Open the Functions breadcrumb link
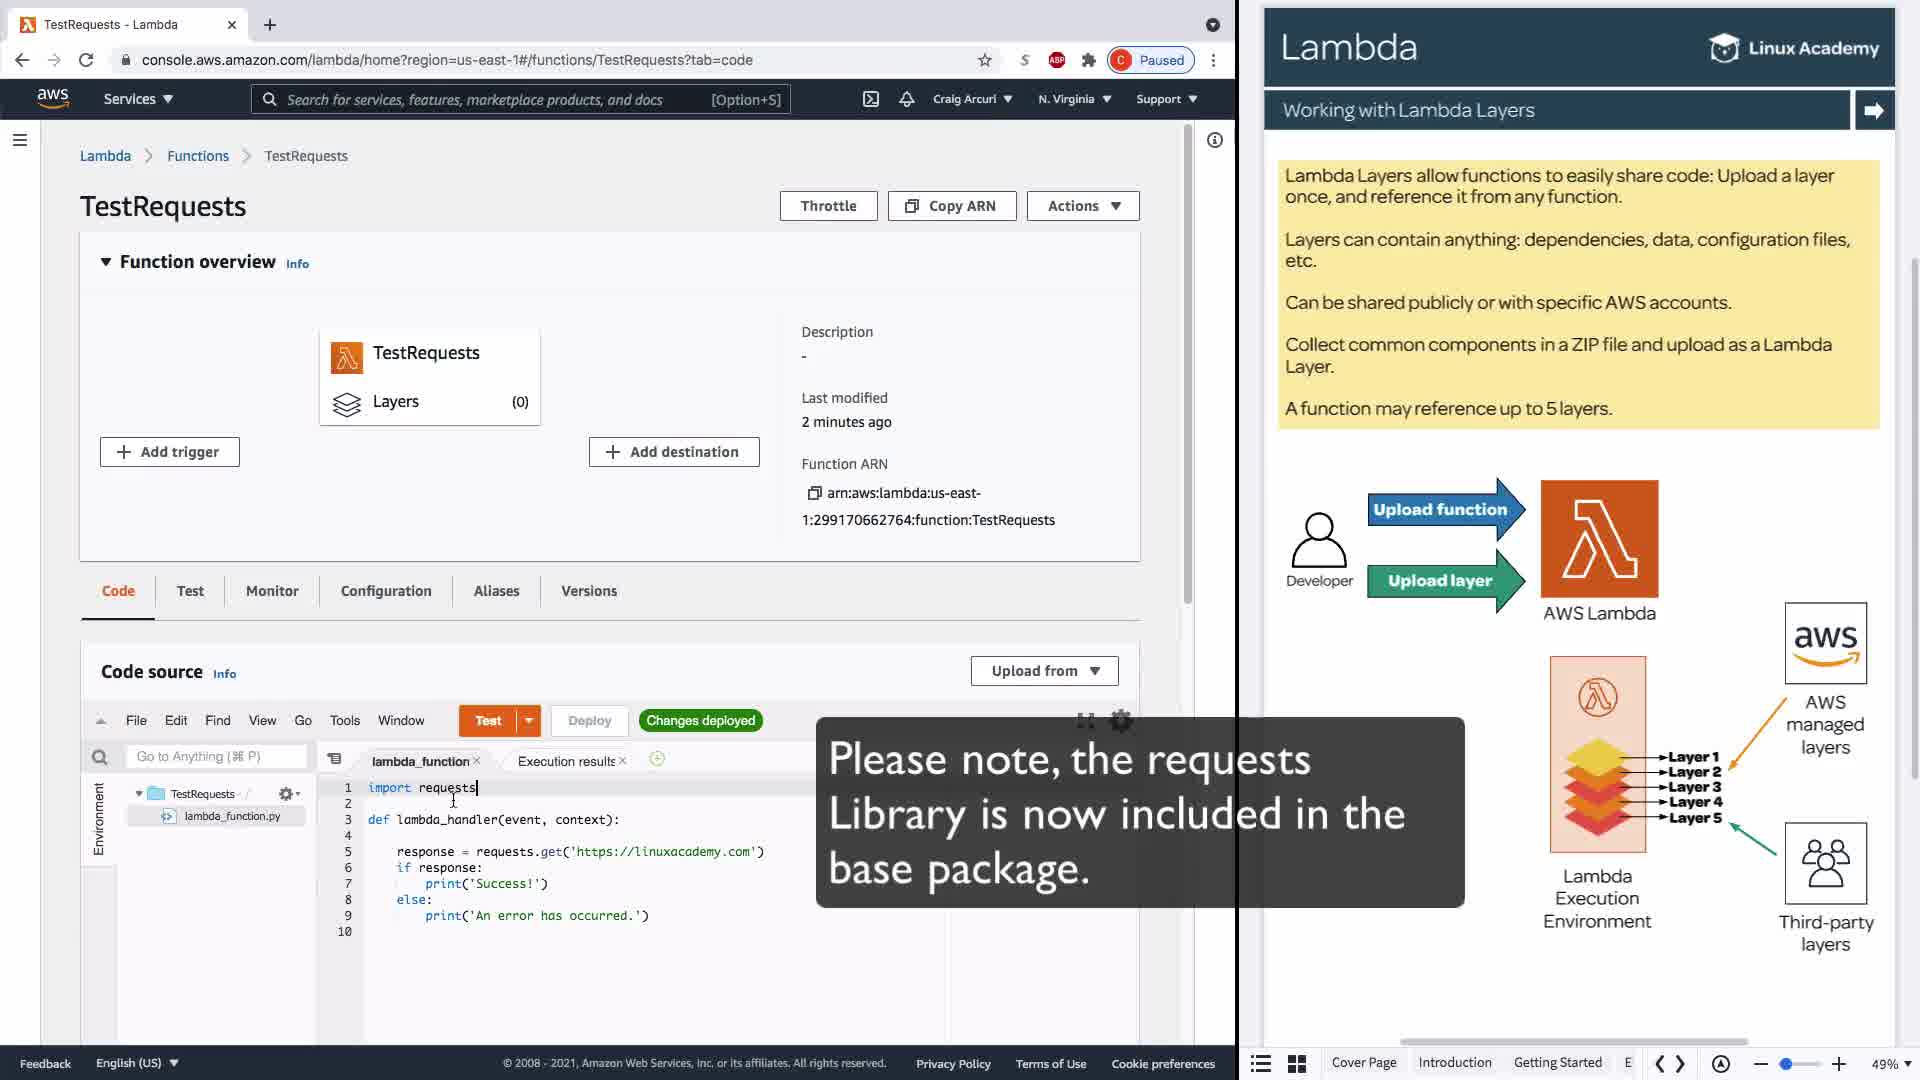Image resolution: width=1920 pixels, height=1080 pixels. 198,156
